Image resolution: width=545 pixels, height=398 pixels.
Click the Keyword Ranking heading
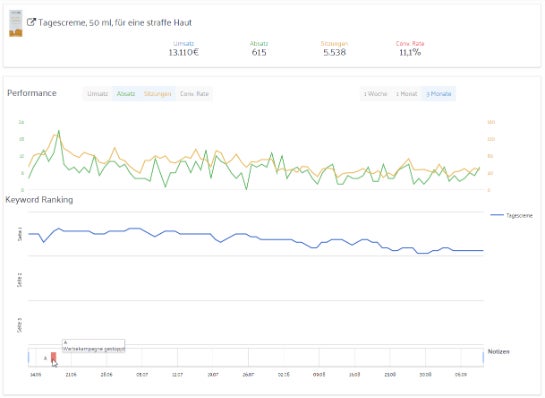[39, 200]
